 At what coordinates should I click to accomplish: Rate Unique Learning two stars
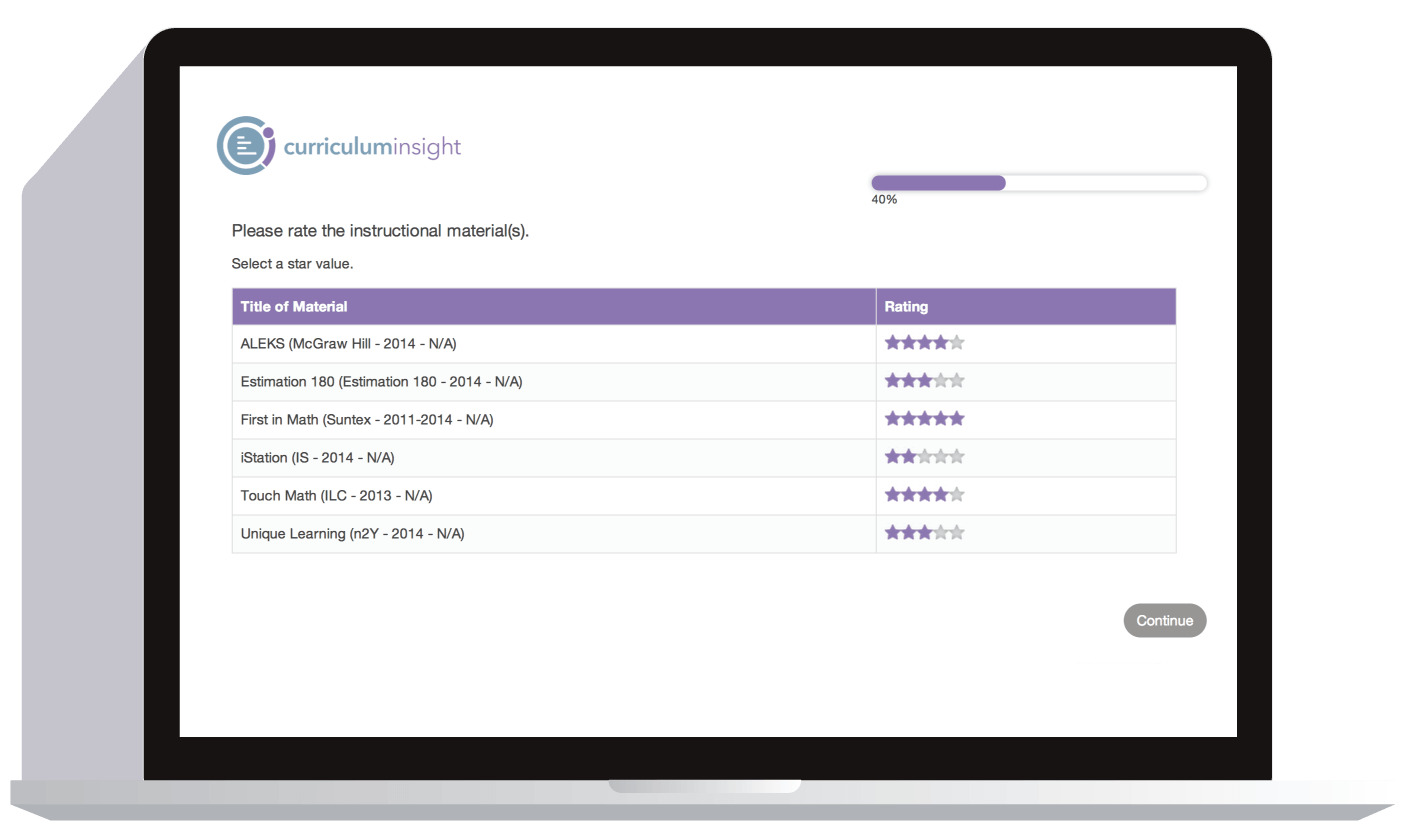pos(909,533)
